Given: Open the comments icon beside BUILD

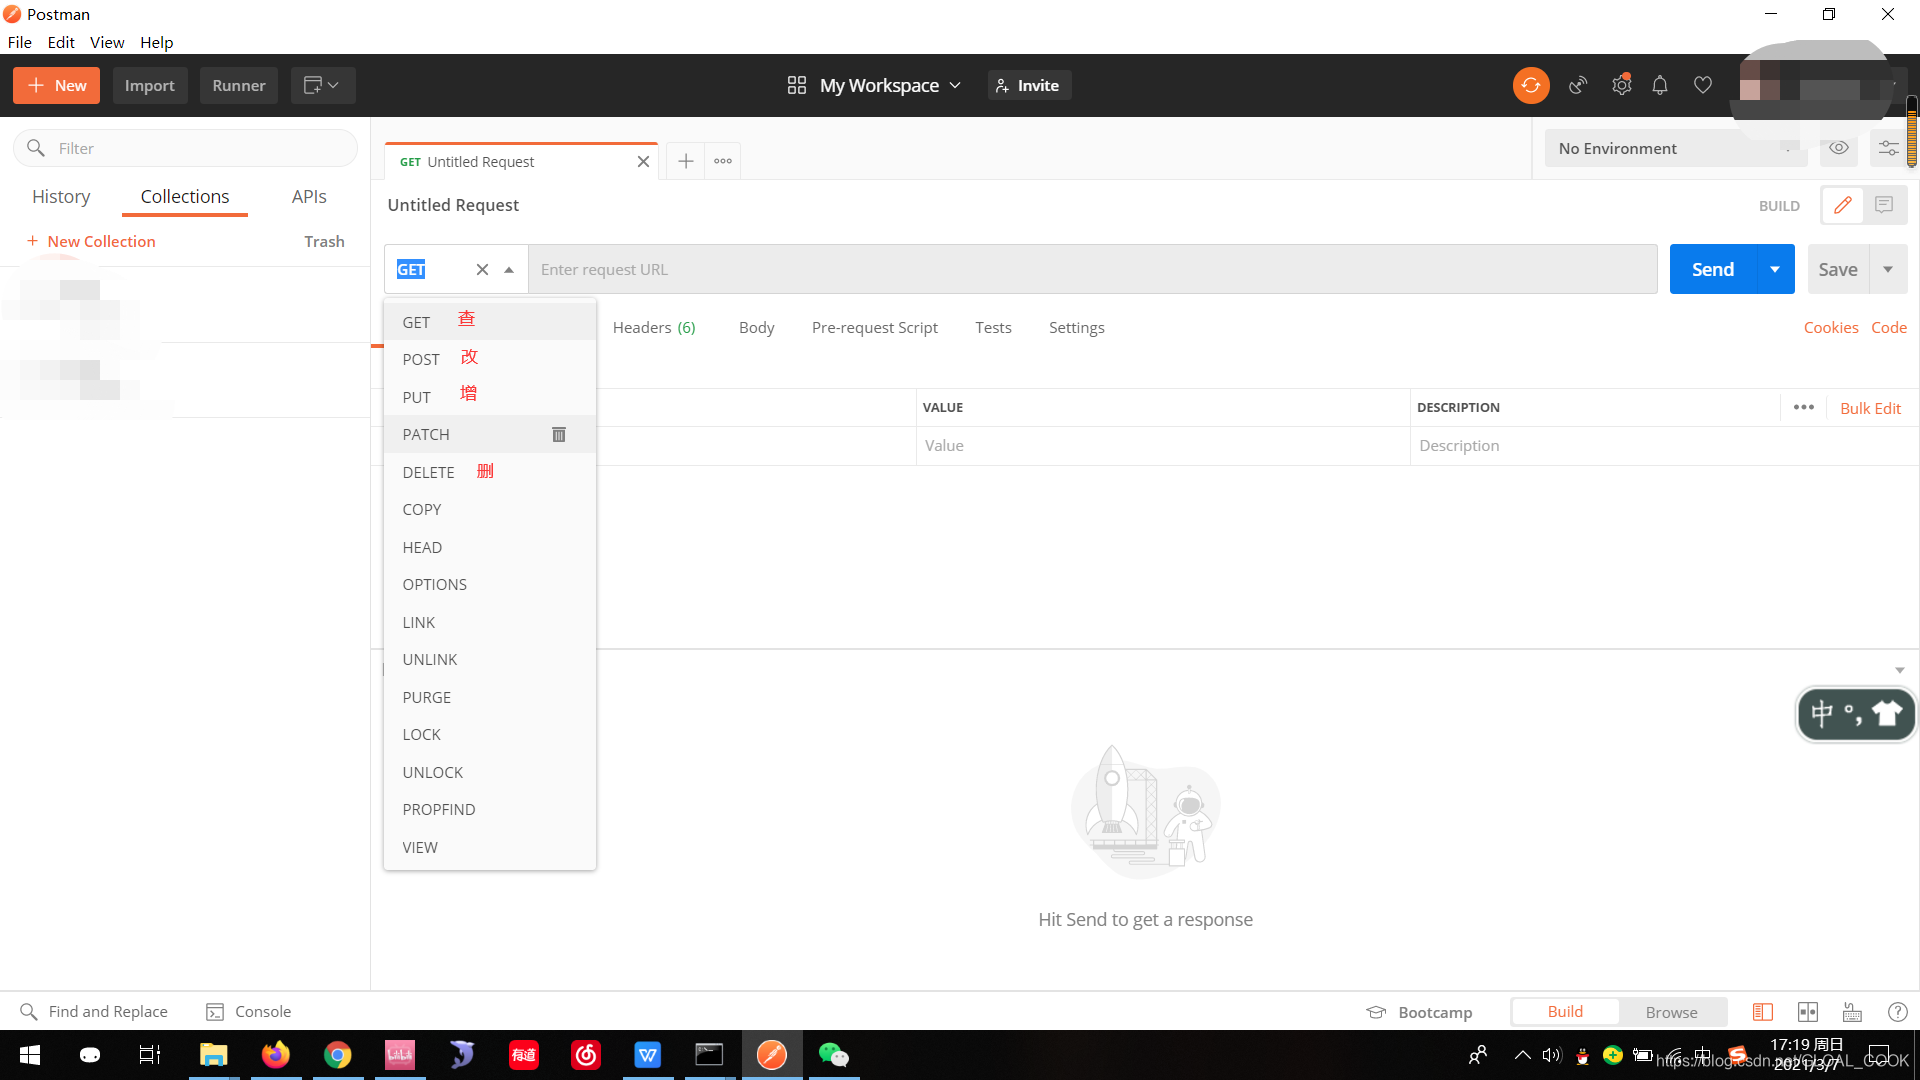Looking at the screenshot, I should [1884, 205].
